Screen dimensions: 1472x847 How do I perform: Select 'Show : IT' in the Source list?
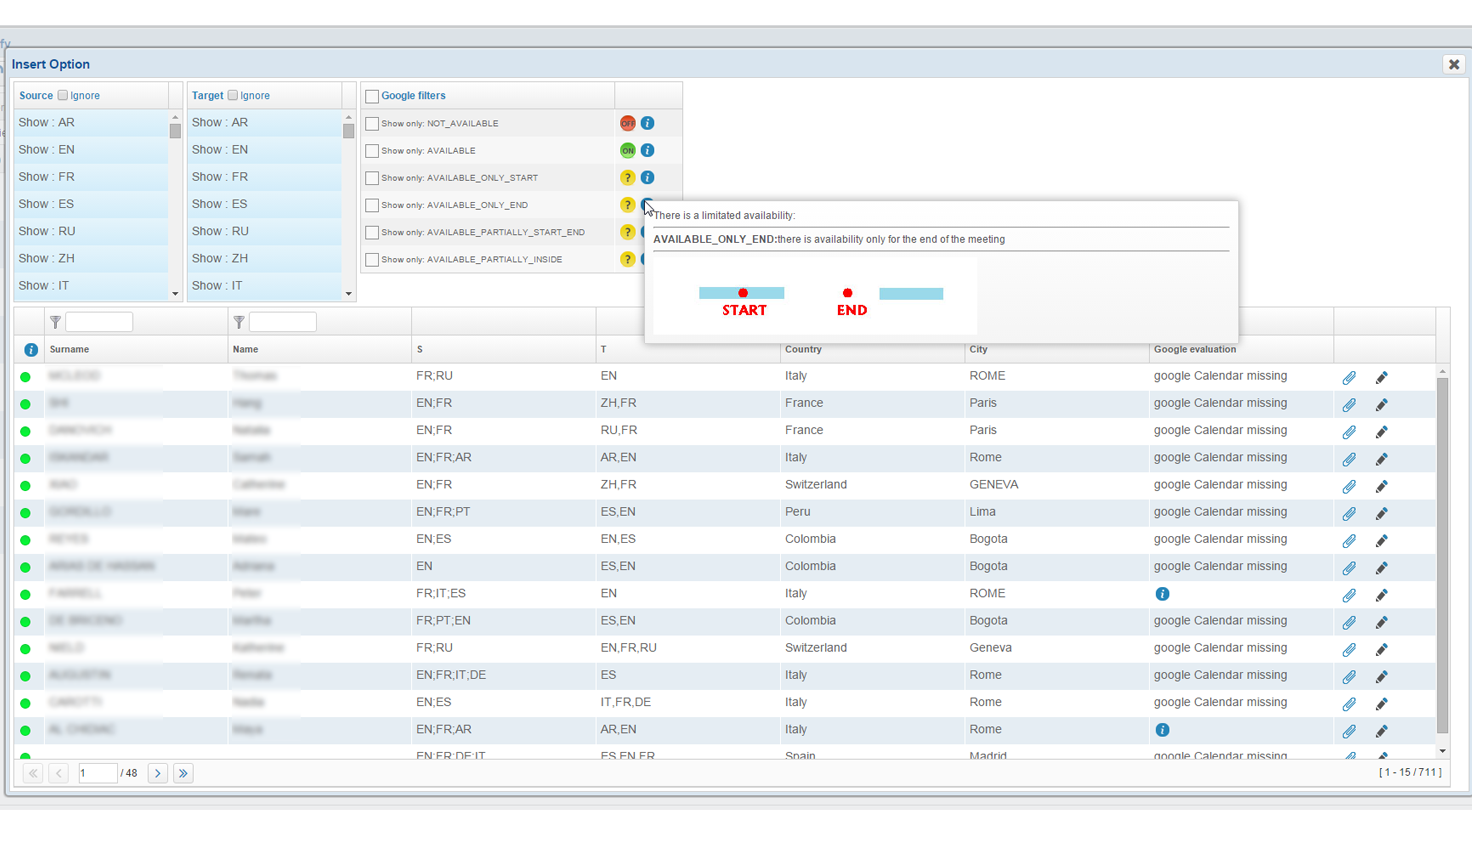(x=91, y=286)
